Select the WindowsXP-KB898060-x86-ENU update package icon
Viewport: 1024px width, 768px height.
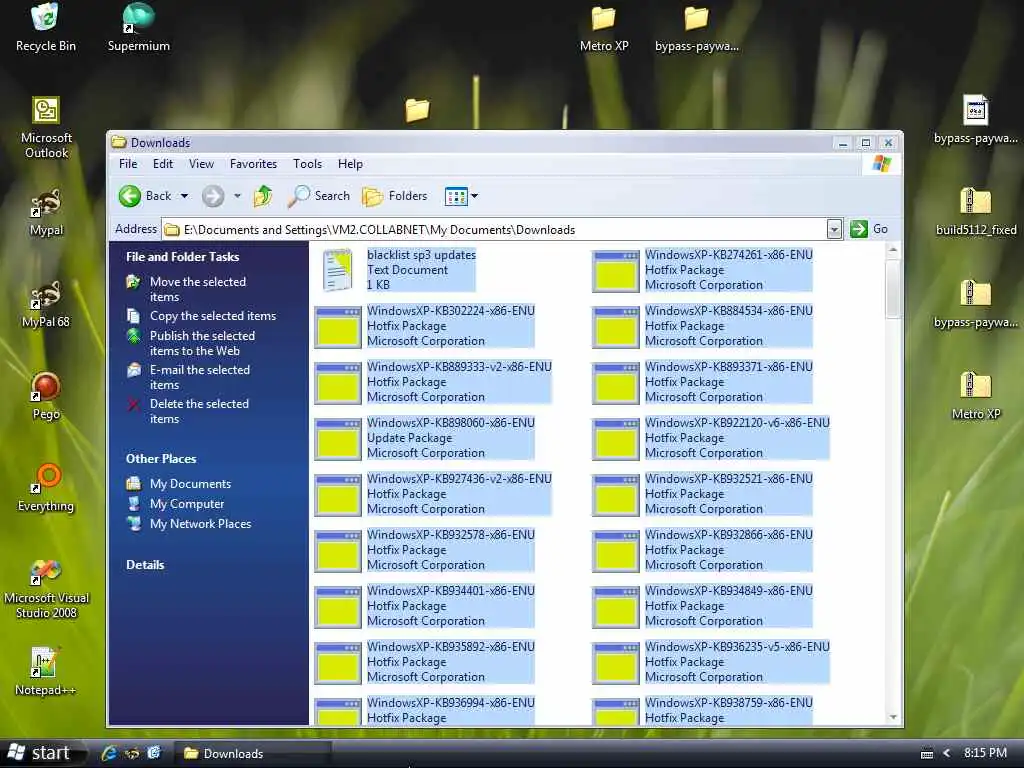pyautogui.click(x=338, y=440)
